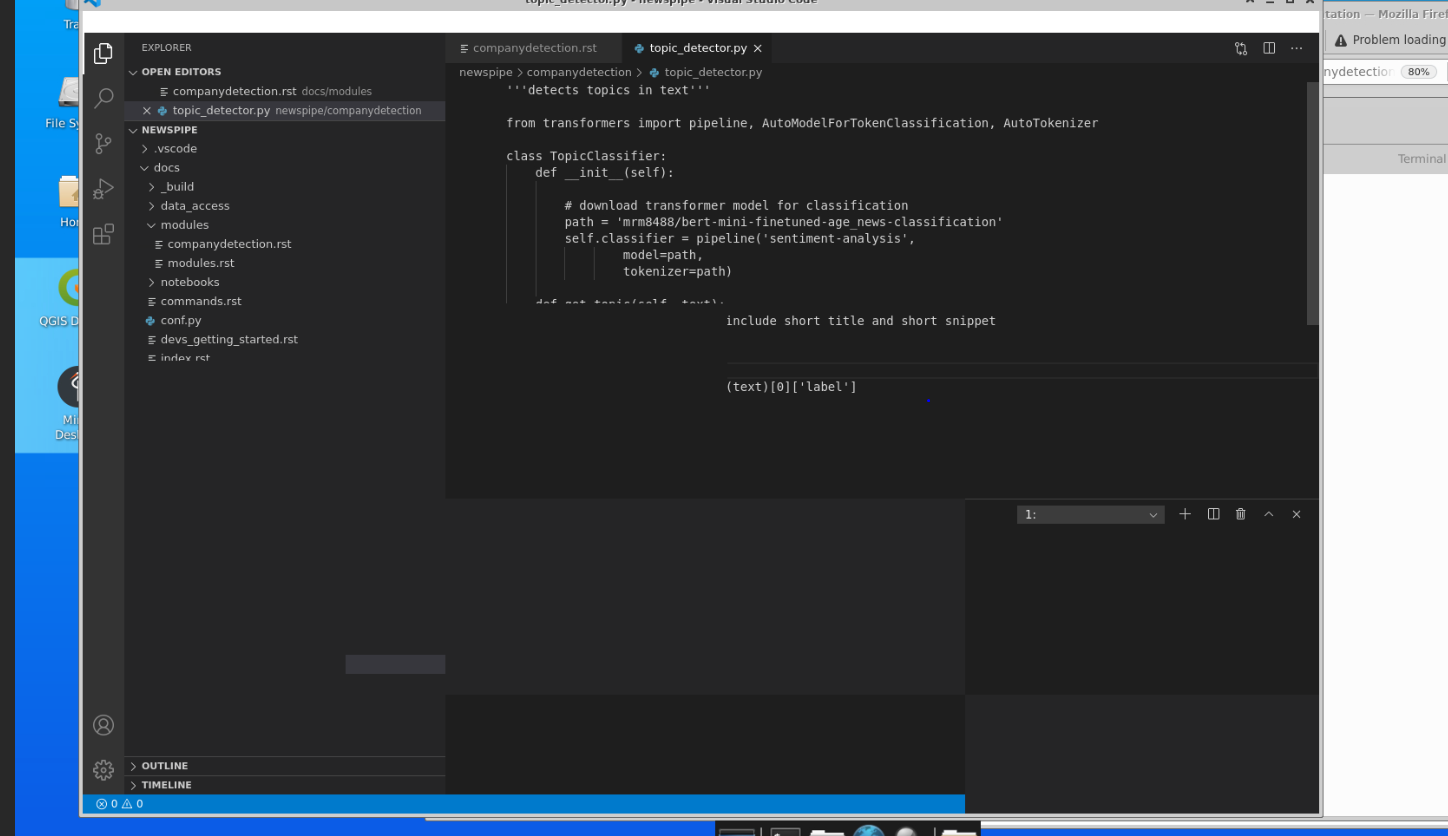Close the topic_detector.py editor tab
1448x836 pixels.
(757, 48)
